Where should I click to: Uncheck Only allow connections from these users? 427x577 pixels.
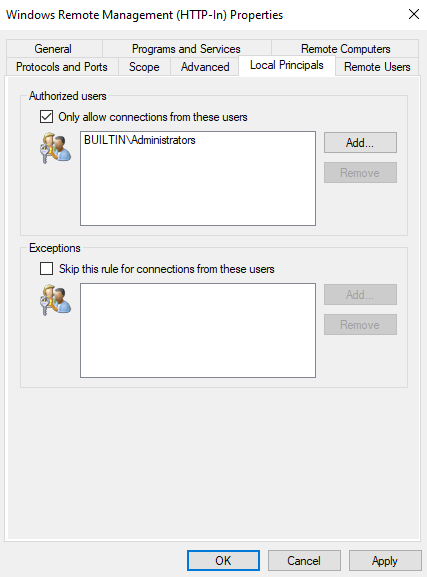tap(46, 117)
